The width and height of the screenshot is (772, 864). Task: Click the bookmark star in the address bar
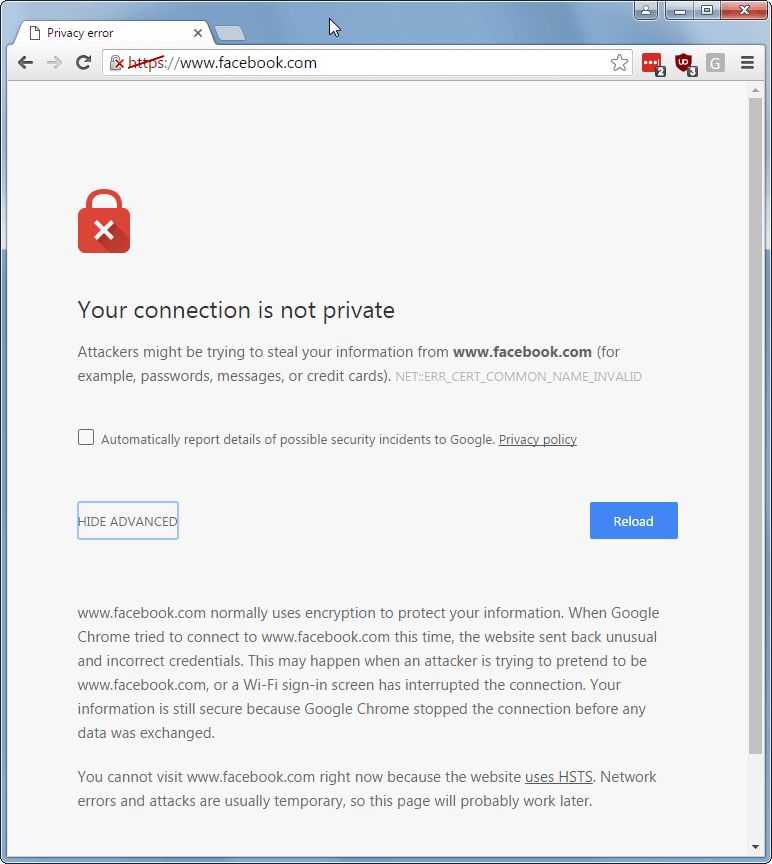point(619,62)
